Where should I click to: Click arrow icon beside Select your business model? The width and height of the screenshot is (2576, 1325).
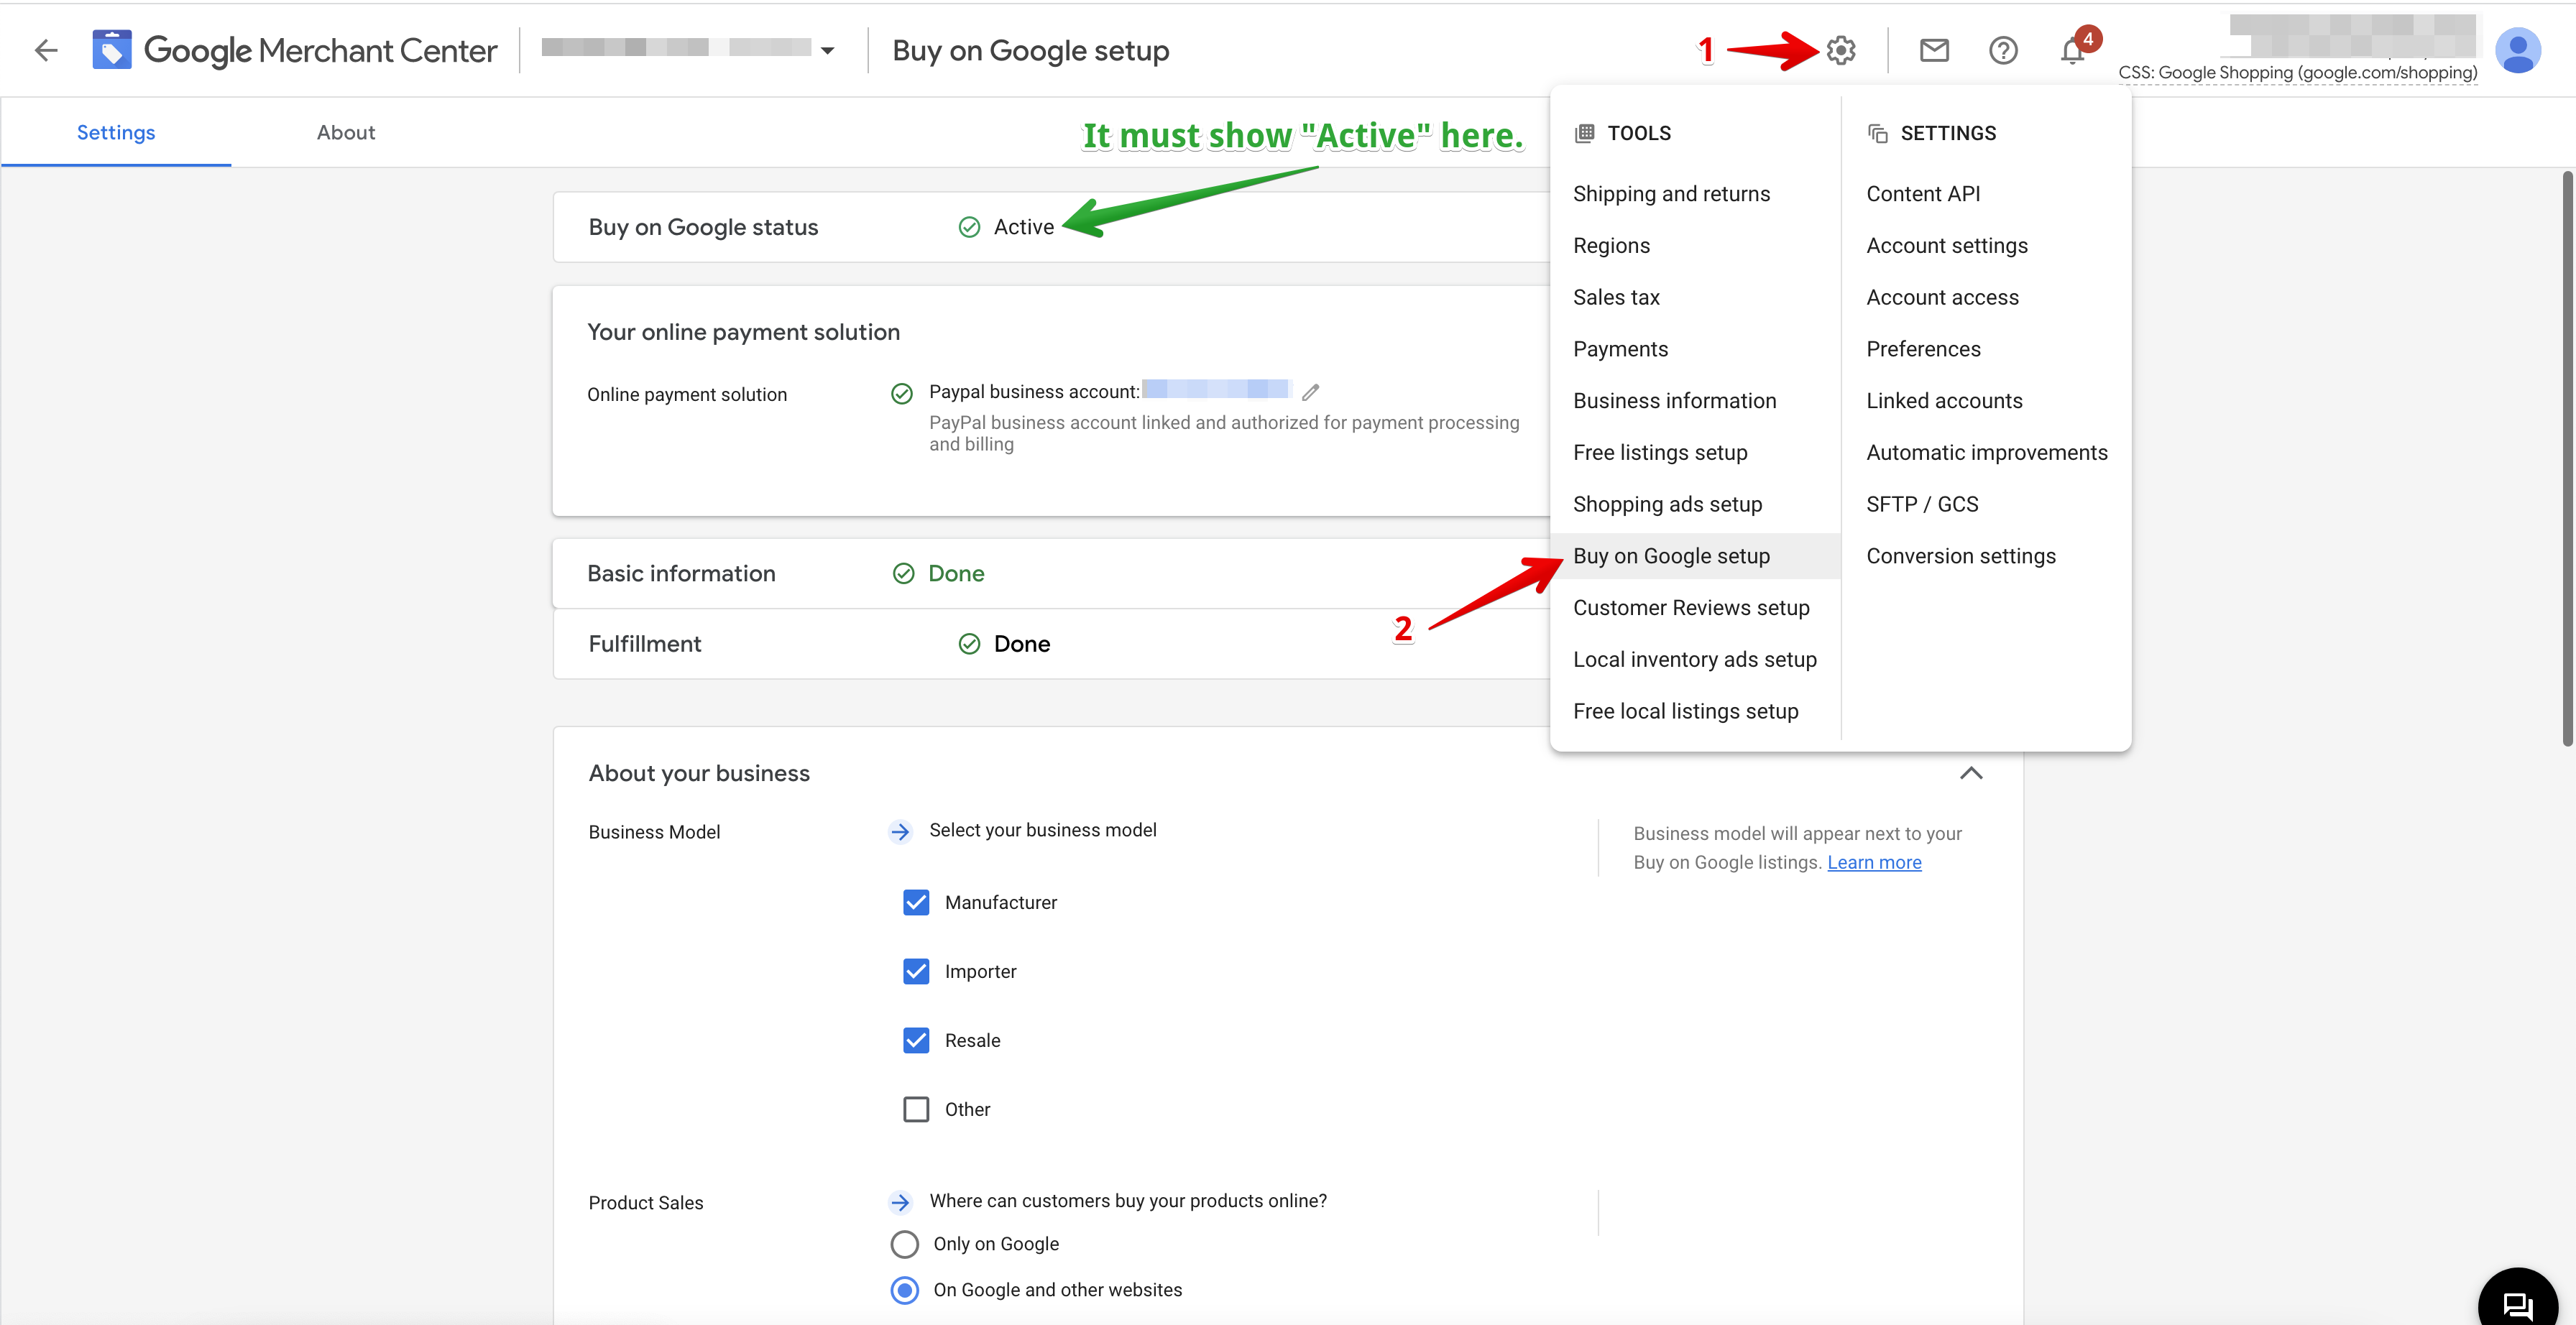click(900, 831)
